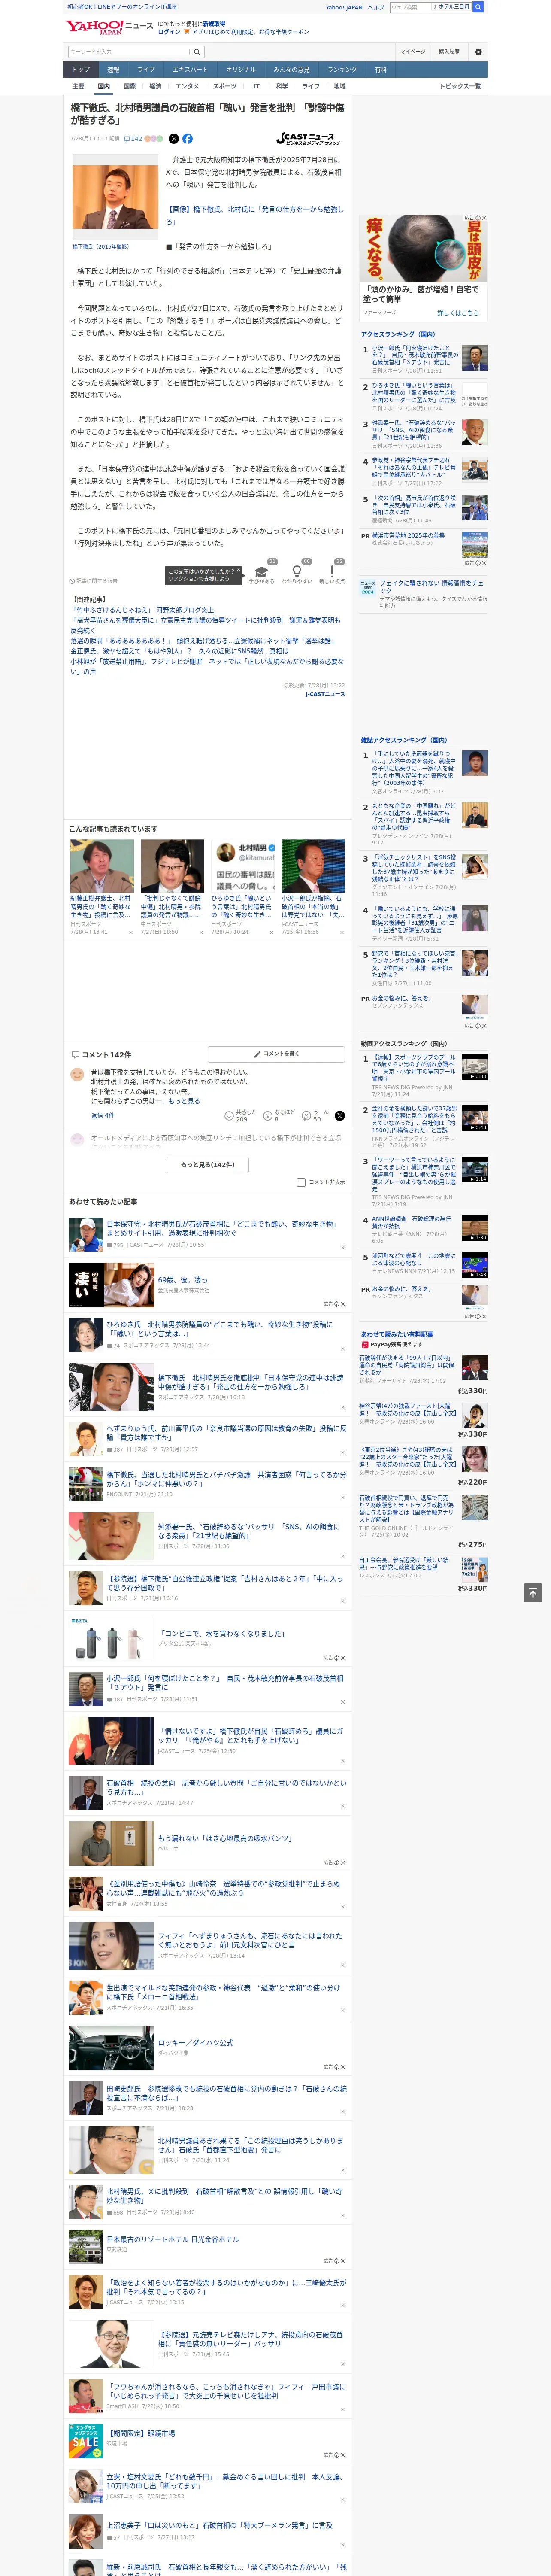This screenshot has height=2576, width=551.
Task: Click 記事に関する報告 report icon
Action: 93,580
